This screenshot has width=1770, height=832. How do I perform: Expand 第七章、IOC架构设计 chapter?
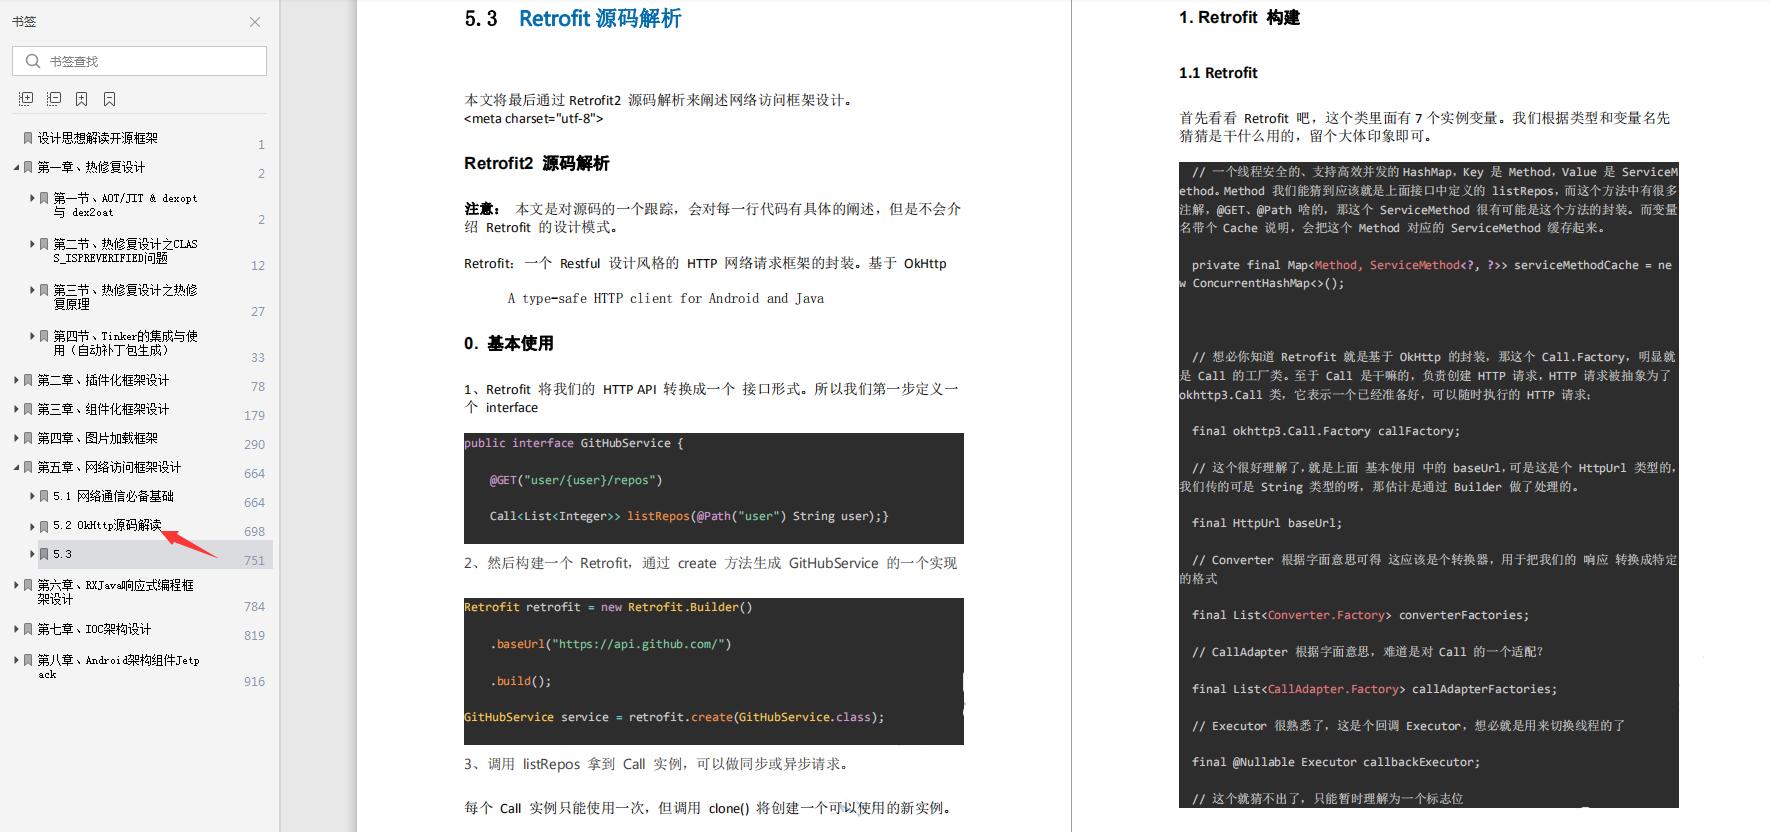(x=16, y=629)
